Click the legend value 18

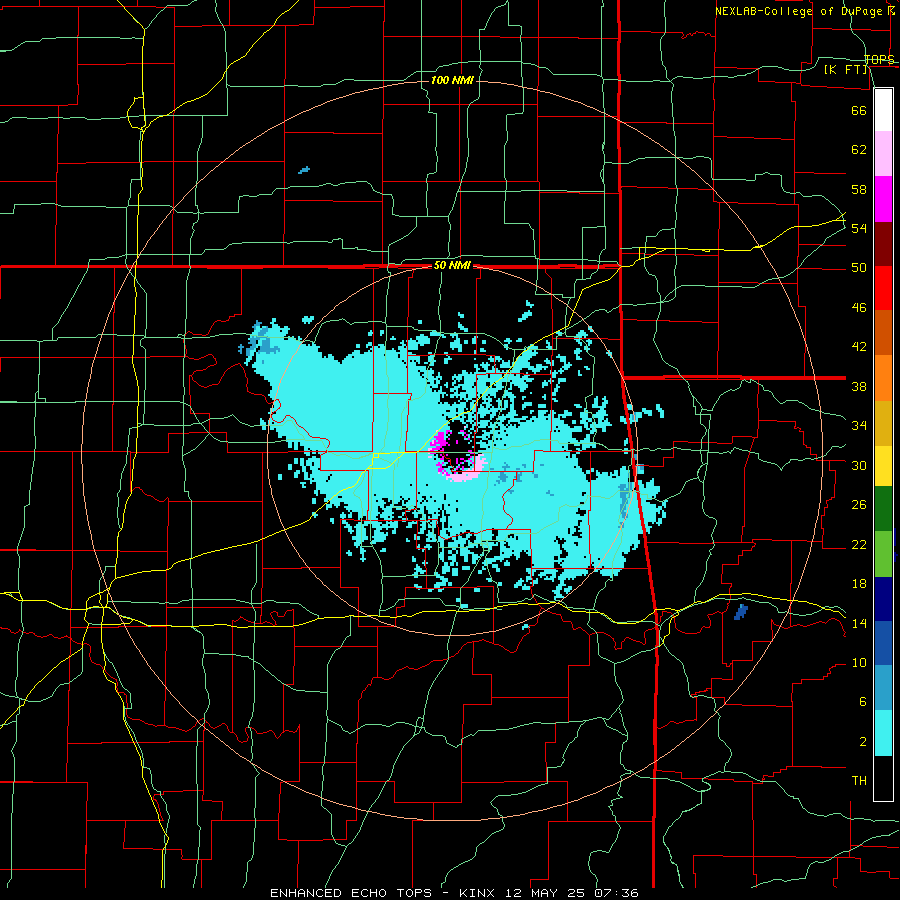[x=859, y=584]
